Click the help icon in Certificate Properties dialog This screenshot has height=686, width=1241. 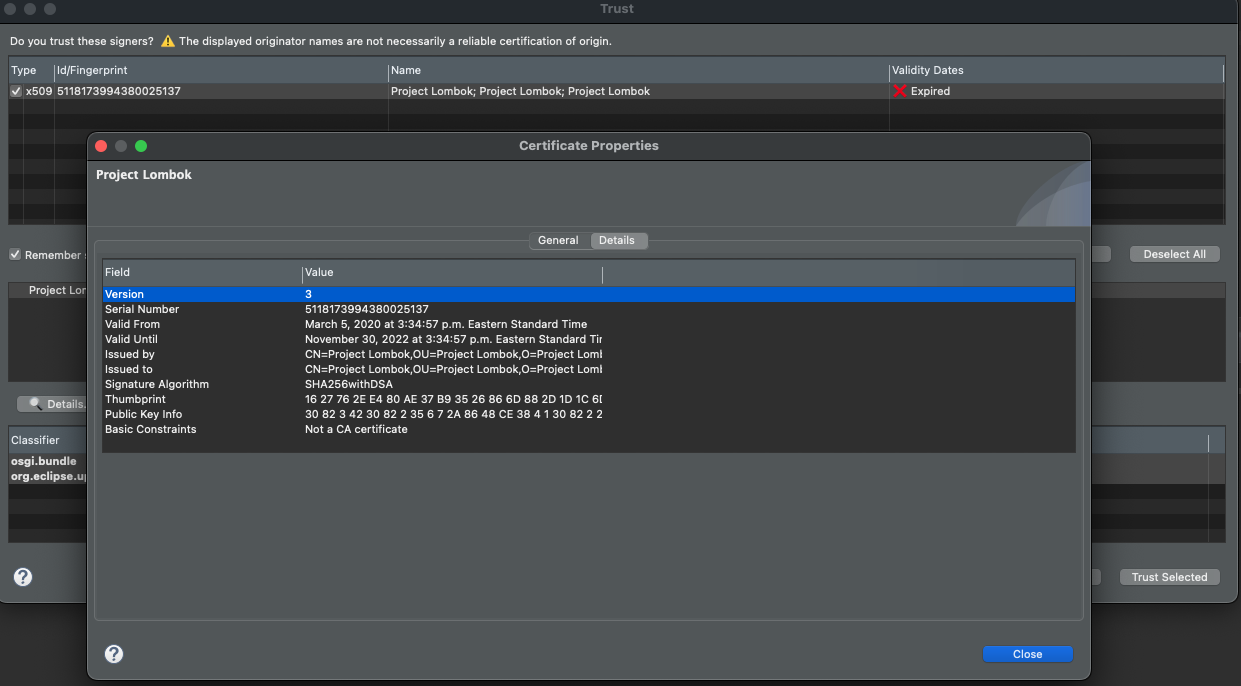pos(113,653)
